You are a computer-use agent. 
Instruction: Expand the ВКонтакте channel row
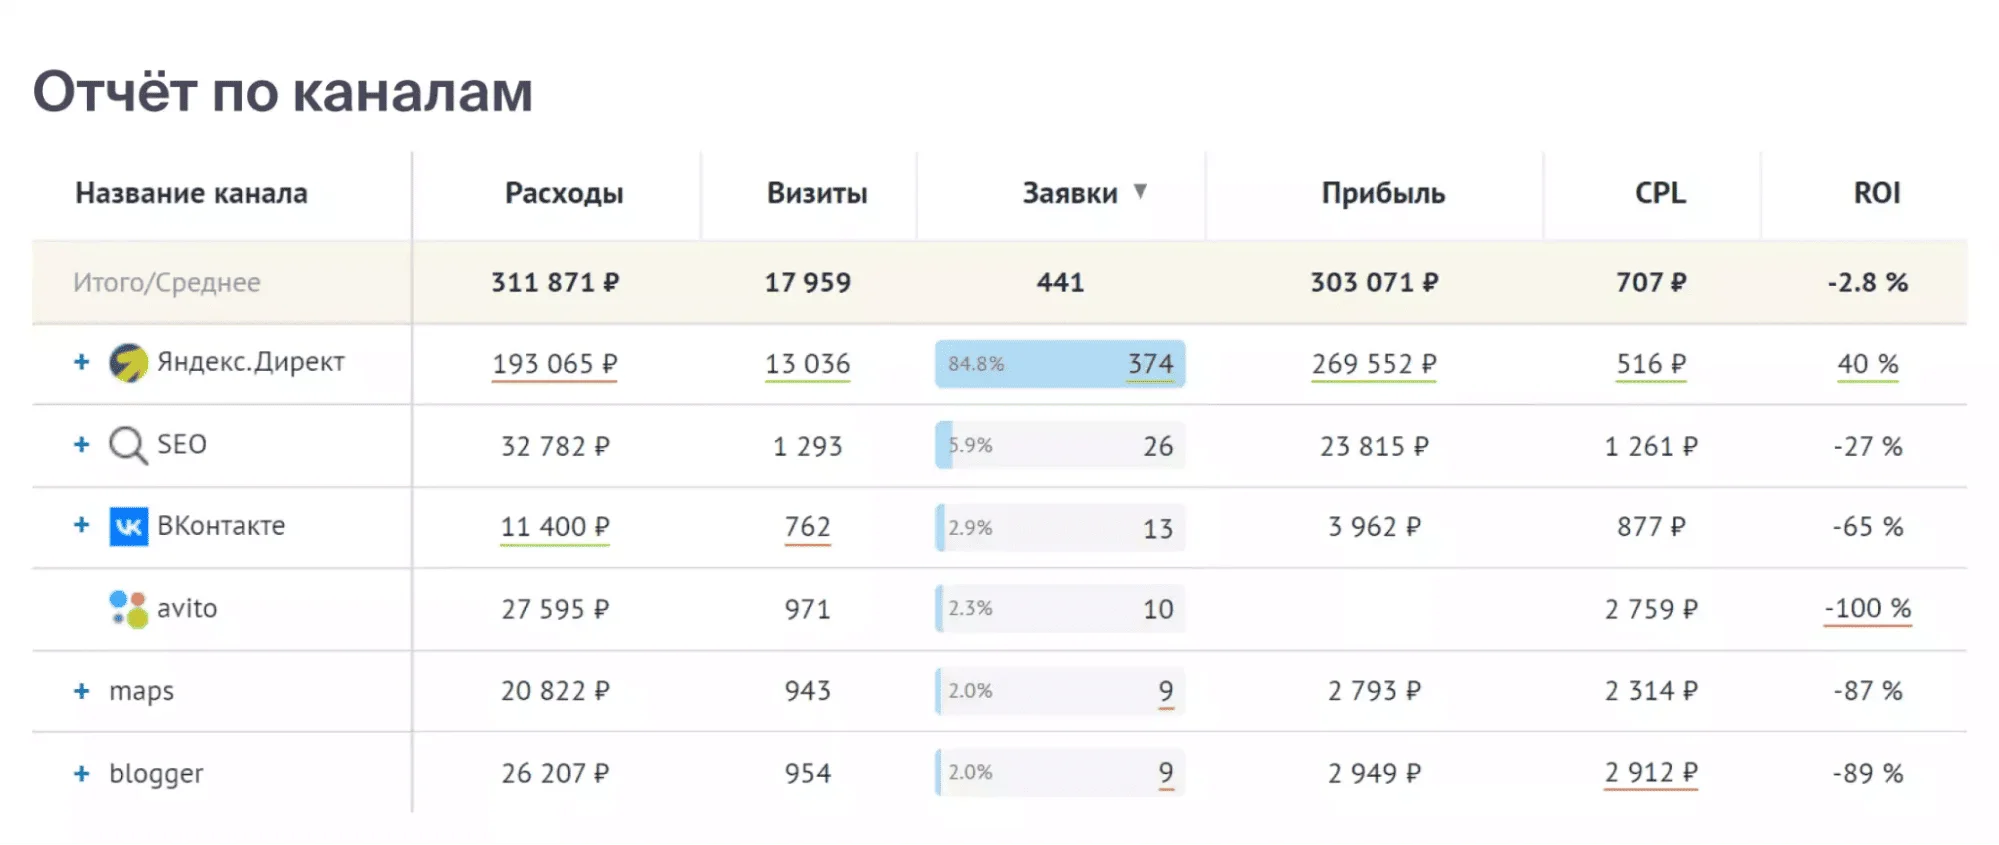[82, 525]
